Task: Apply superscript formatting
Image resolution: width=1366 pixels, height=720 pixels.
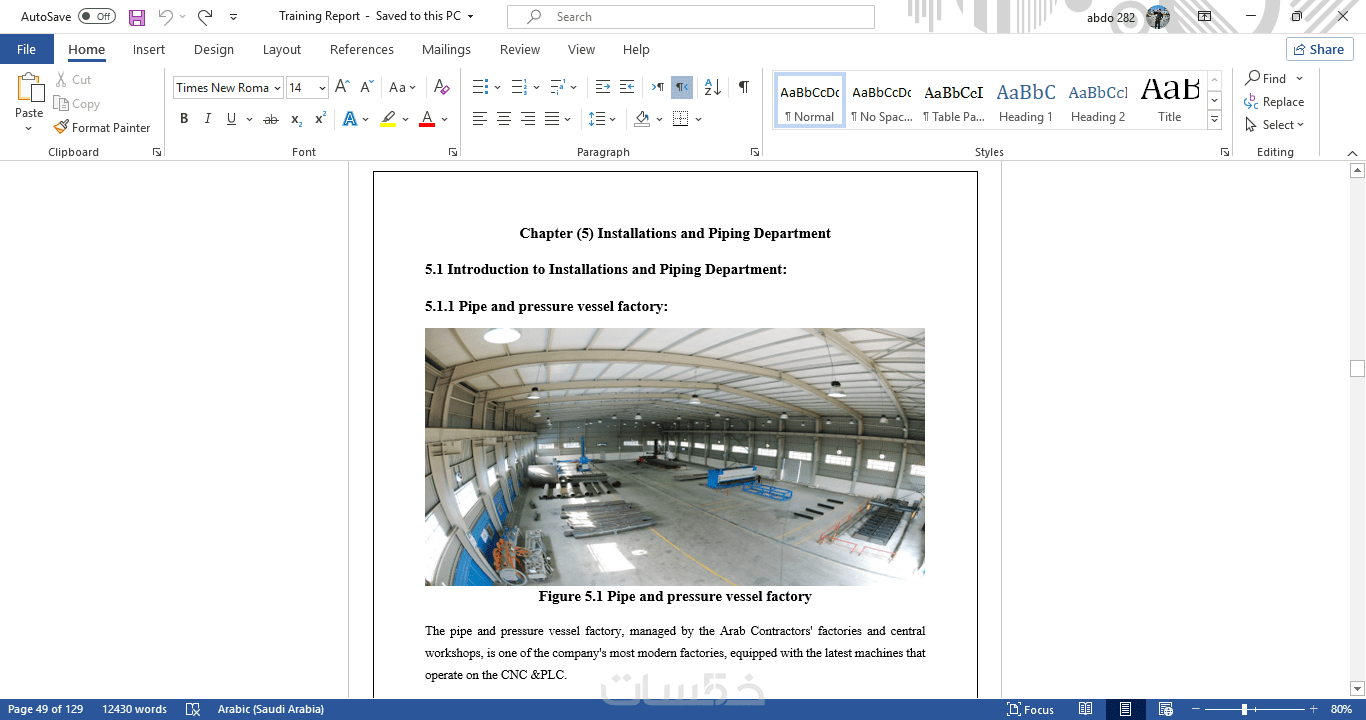Action: pos(320,119)
